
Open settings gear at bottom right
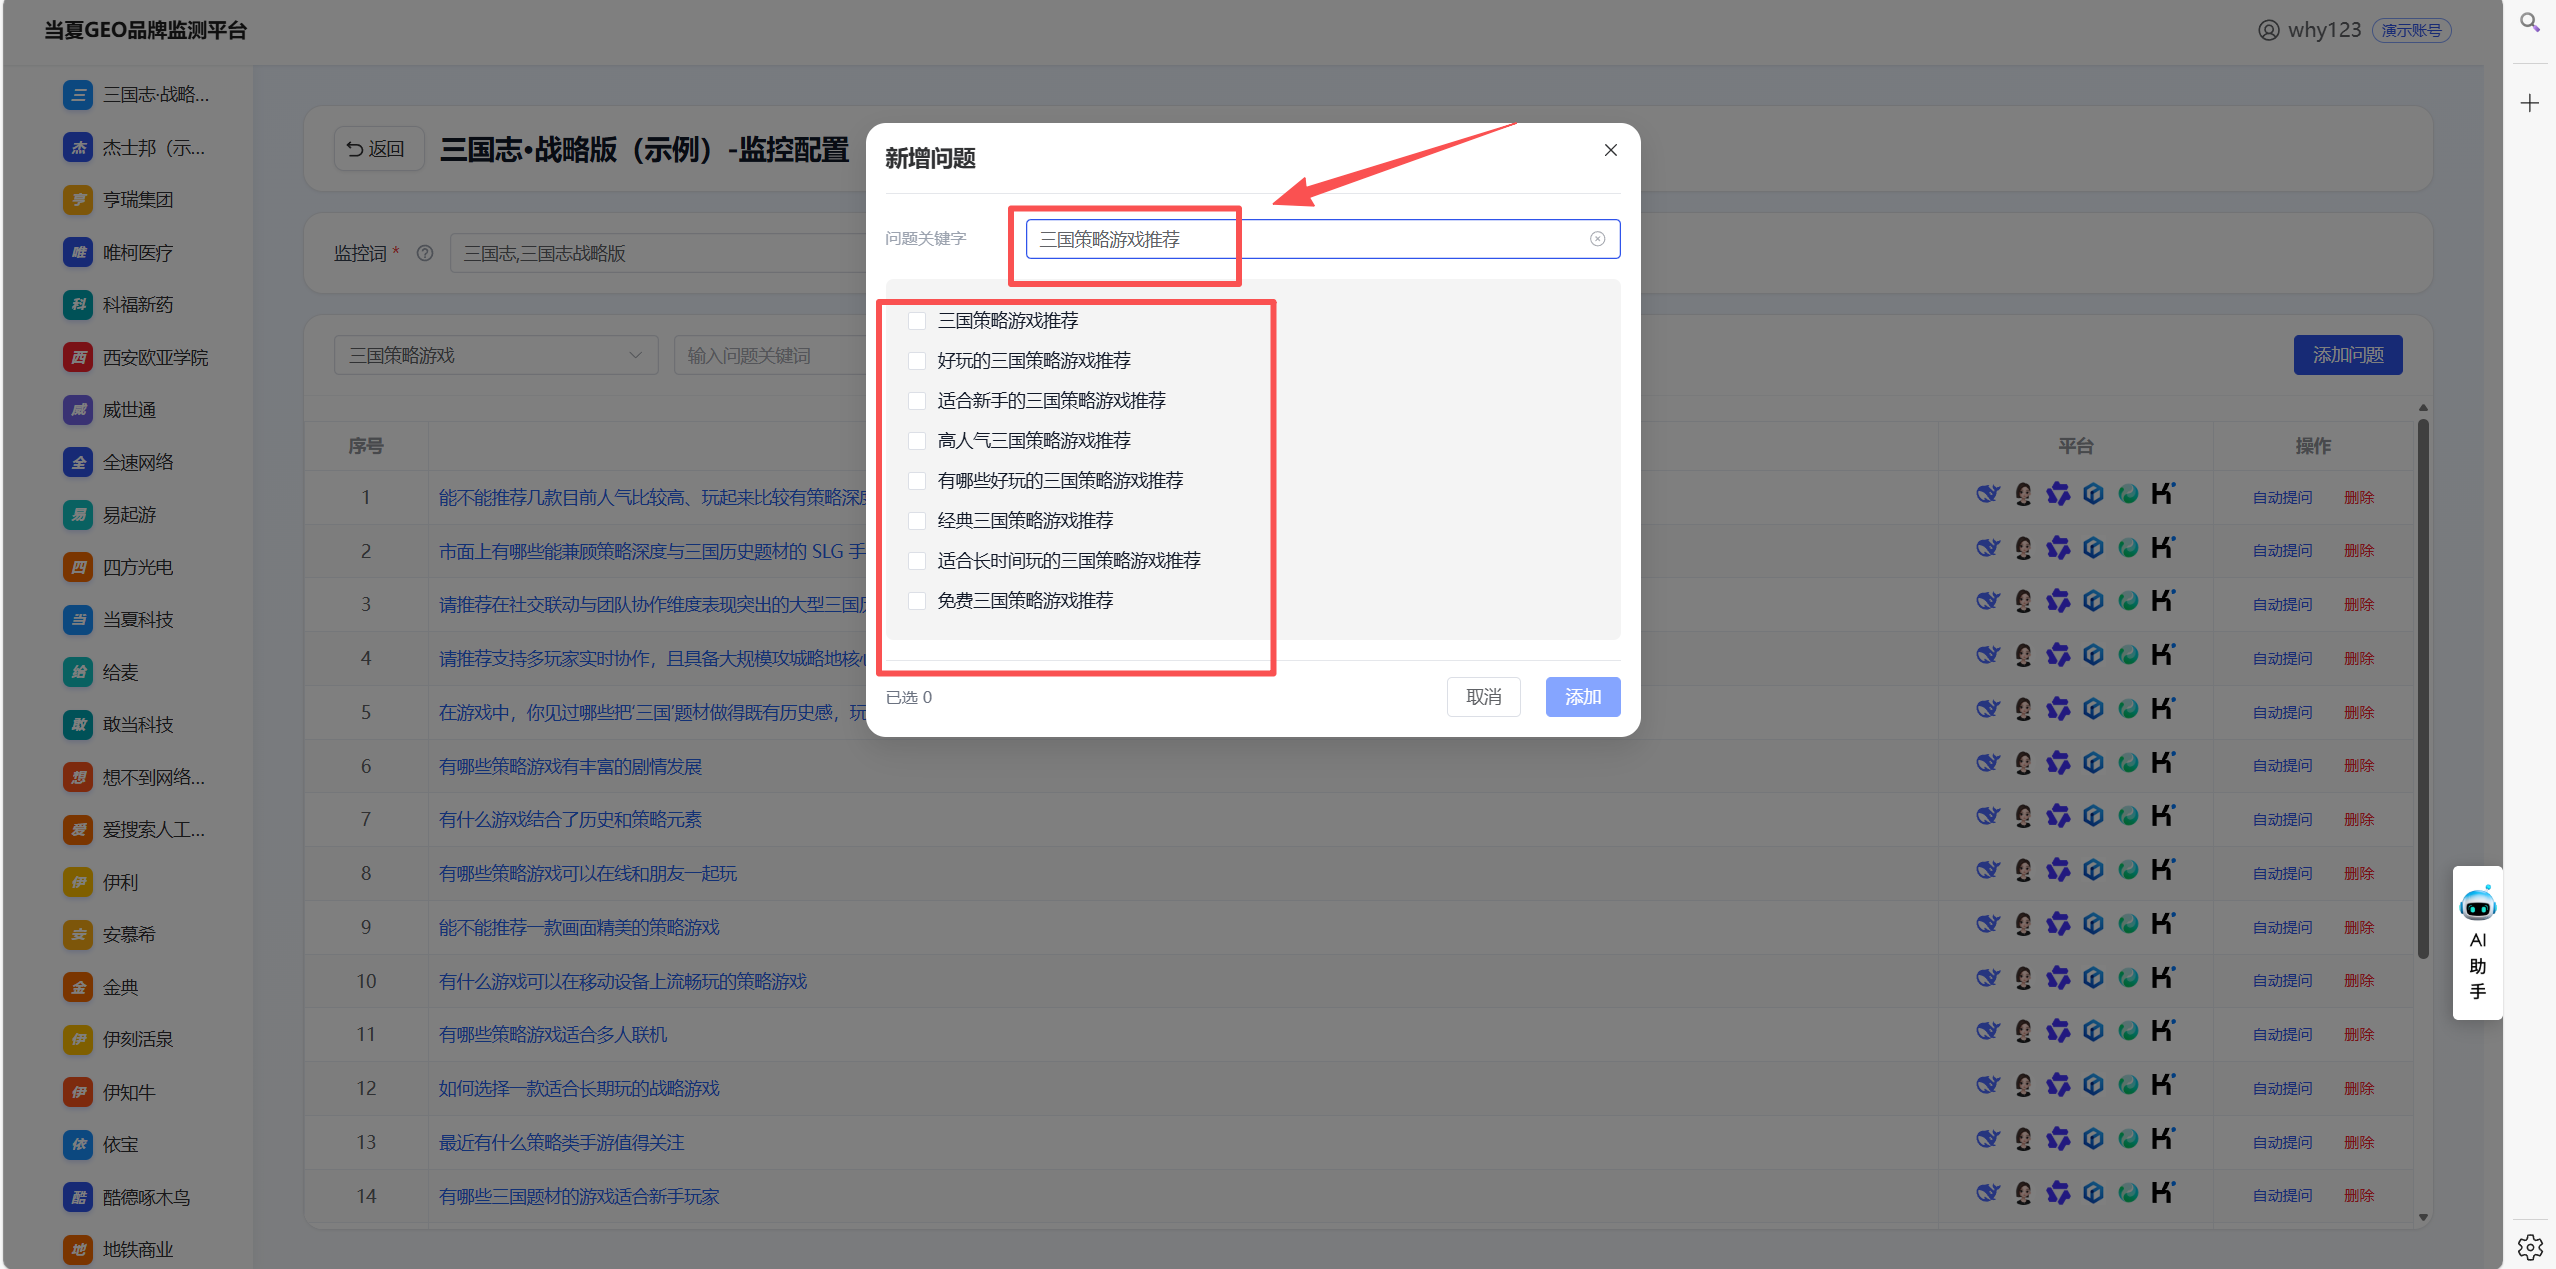pyautogui.click(x=2529, y=1246)
